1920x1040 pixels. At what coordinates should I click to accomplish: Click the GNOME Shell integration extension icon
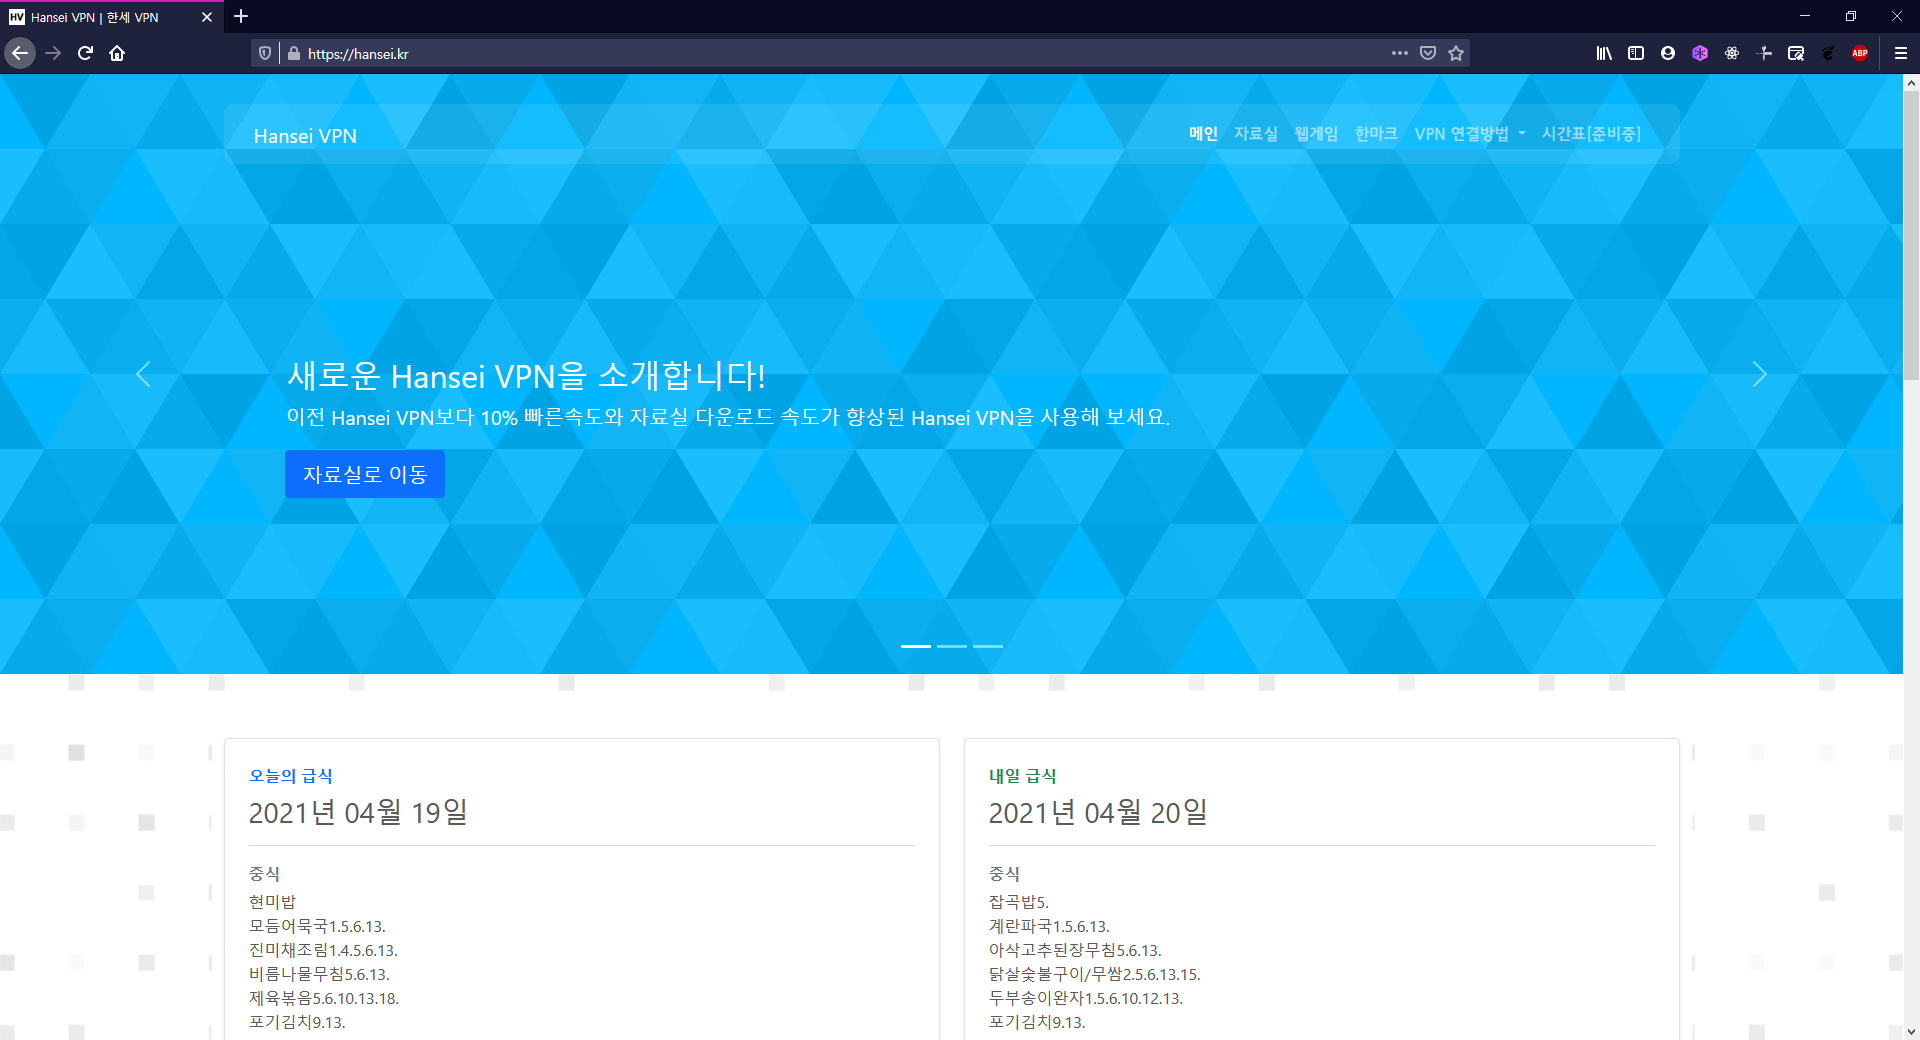tap(1829, 53)
